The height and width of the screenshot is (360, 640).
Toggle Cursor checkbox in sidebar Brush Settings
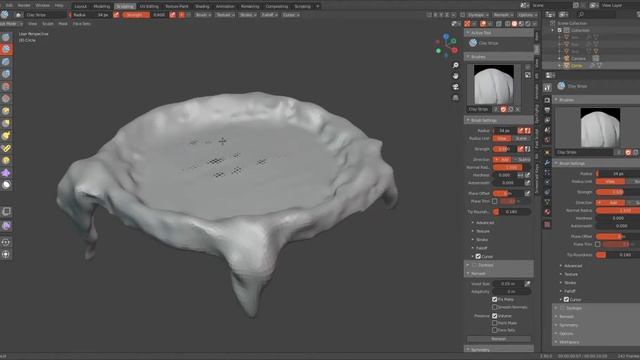(x=478, y=256)
